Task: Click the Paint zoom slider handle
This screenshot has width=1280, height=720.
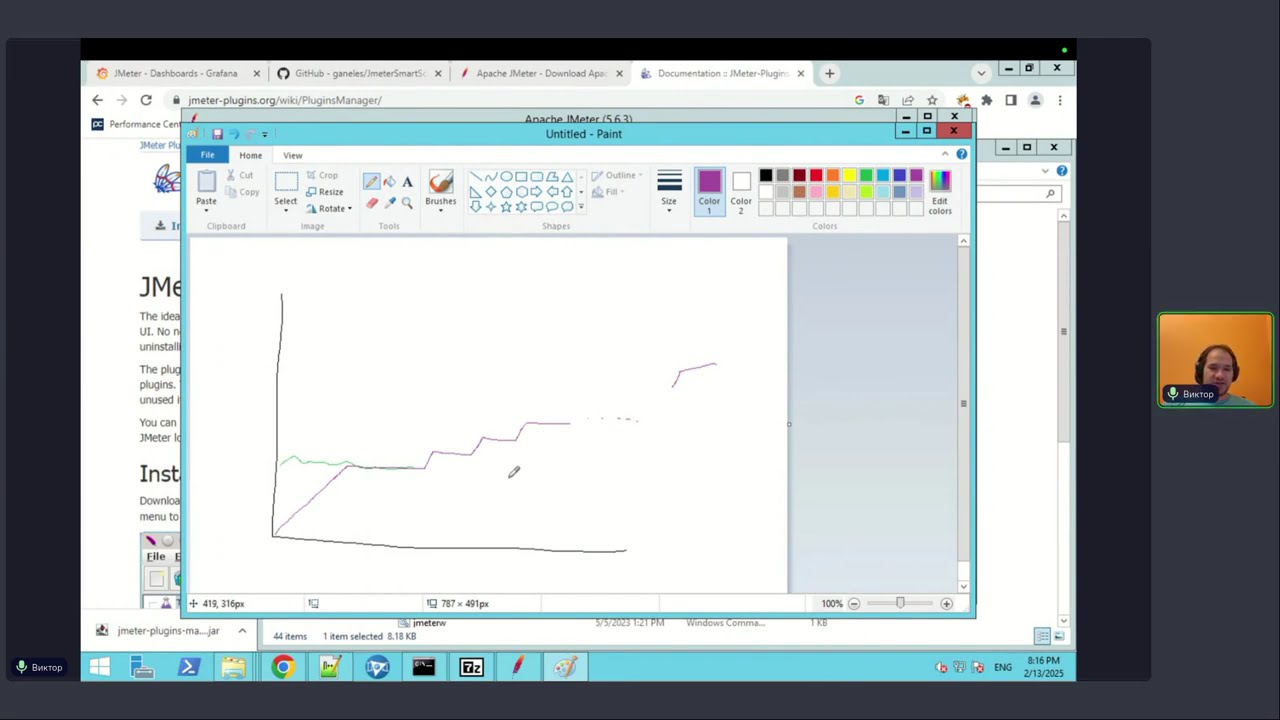Action: pyautogui.click(x=900, y=603)
